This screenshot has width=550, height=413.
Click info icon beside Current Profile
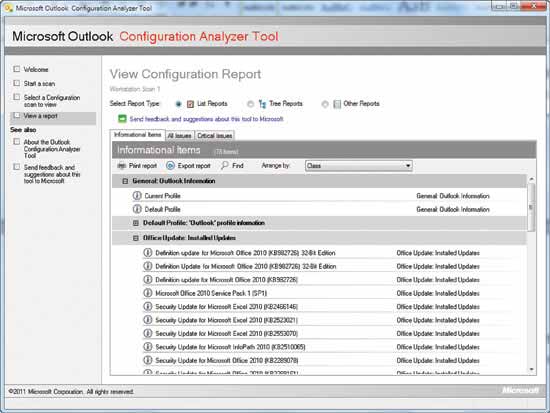point(137,195)
